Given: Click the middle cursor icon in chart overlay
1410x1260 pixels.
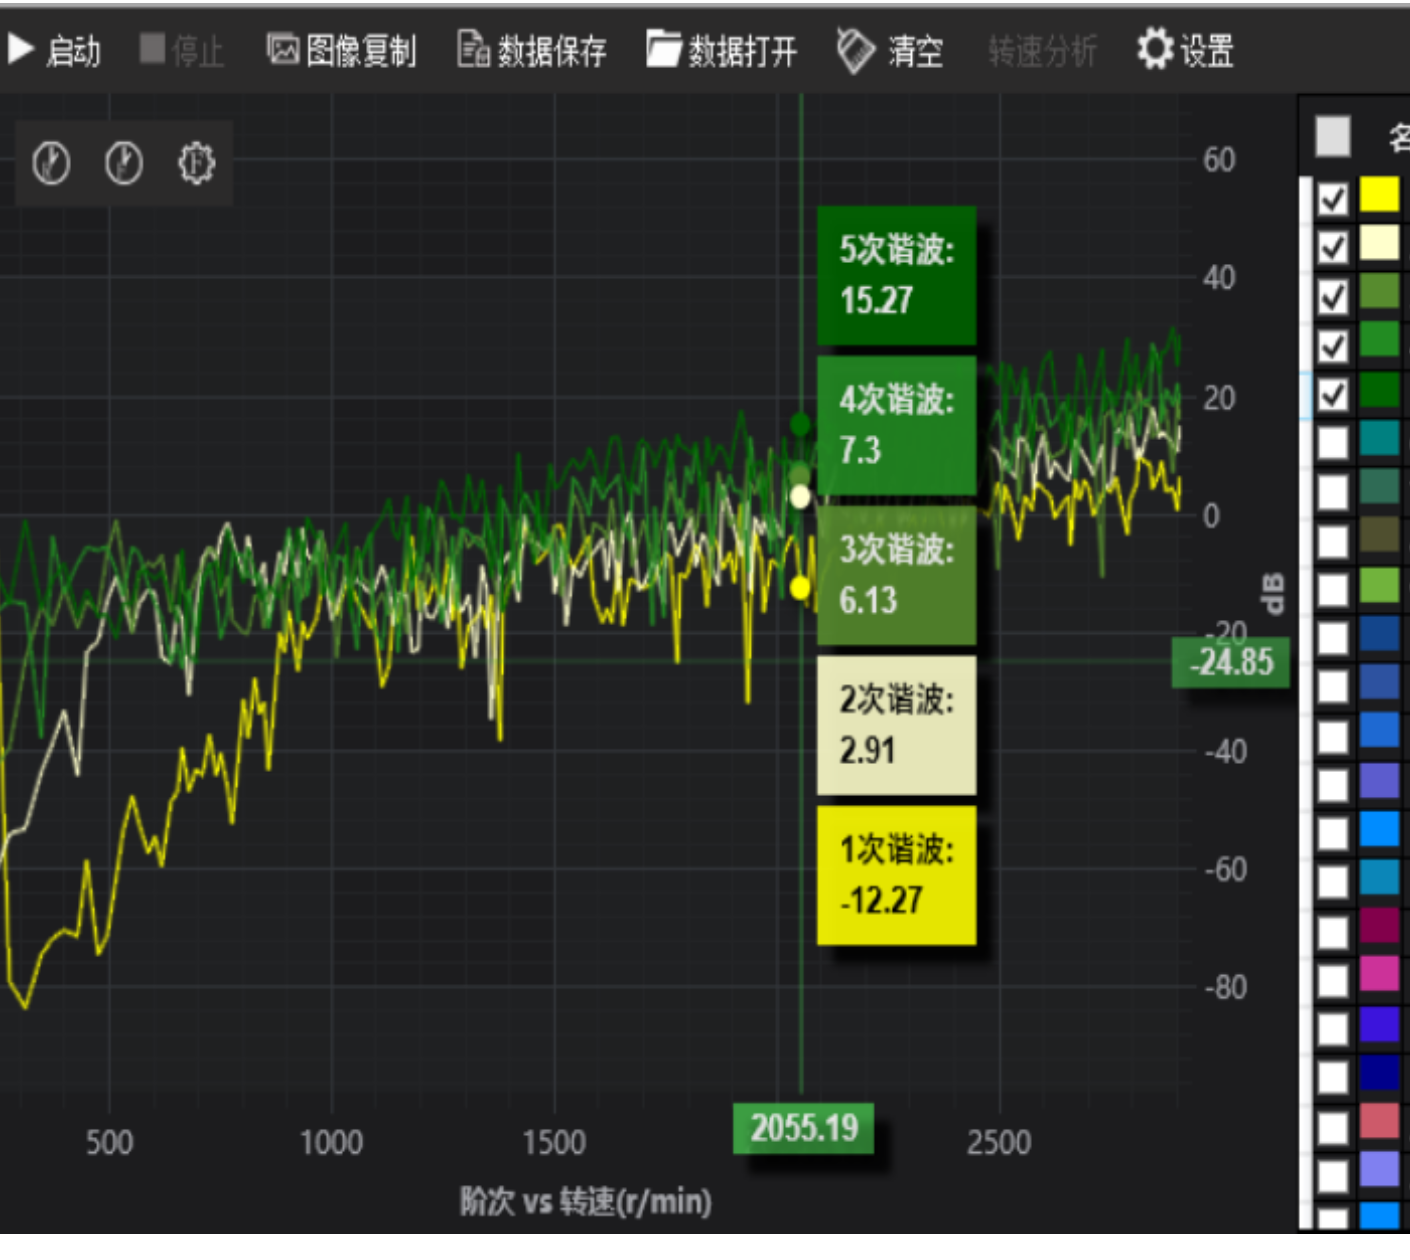Looking at the screenshot, I should pos(124,163).
